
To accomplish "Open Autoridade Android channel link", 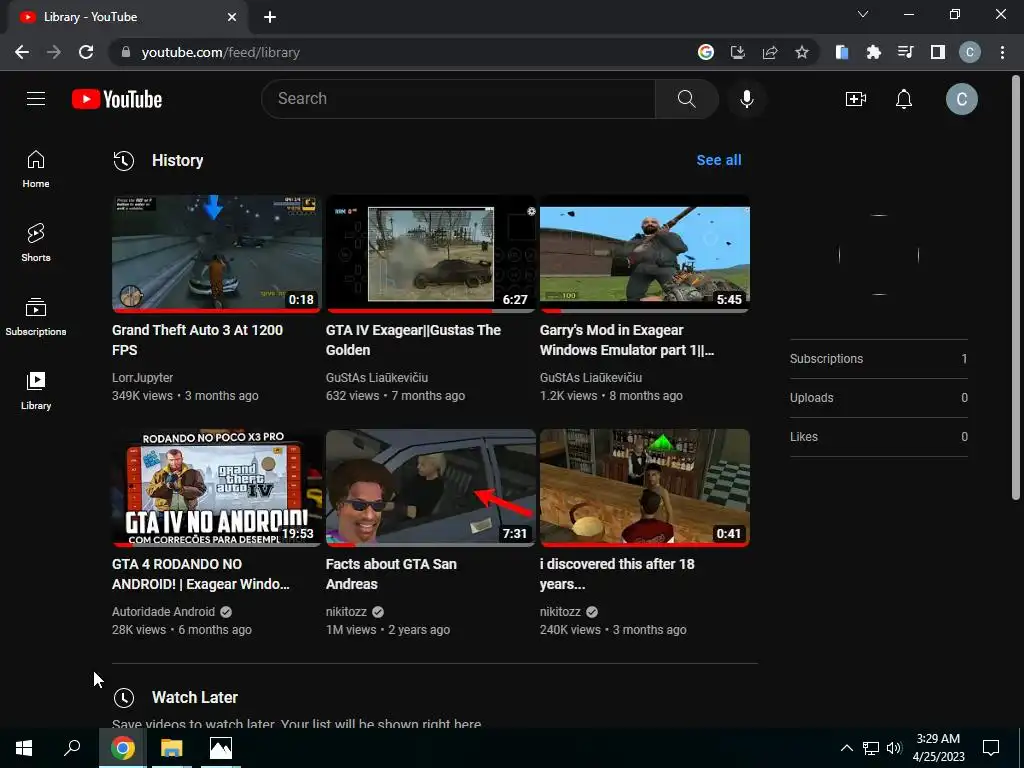I will (163, 612).
